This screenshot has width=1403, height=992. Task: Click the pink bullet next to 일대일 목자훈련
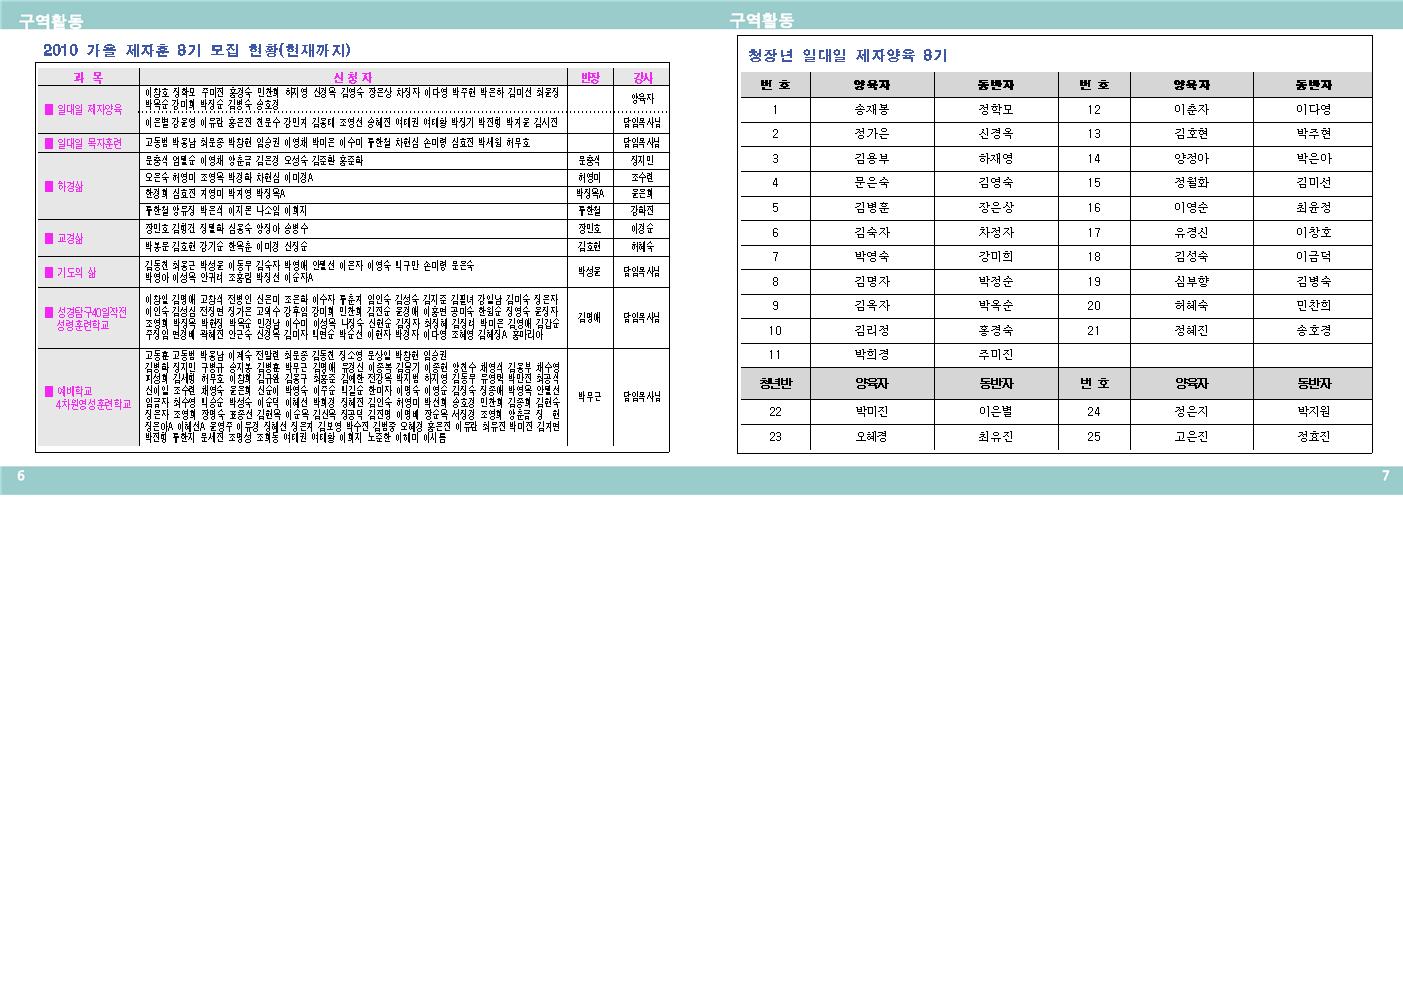point(48,143)
